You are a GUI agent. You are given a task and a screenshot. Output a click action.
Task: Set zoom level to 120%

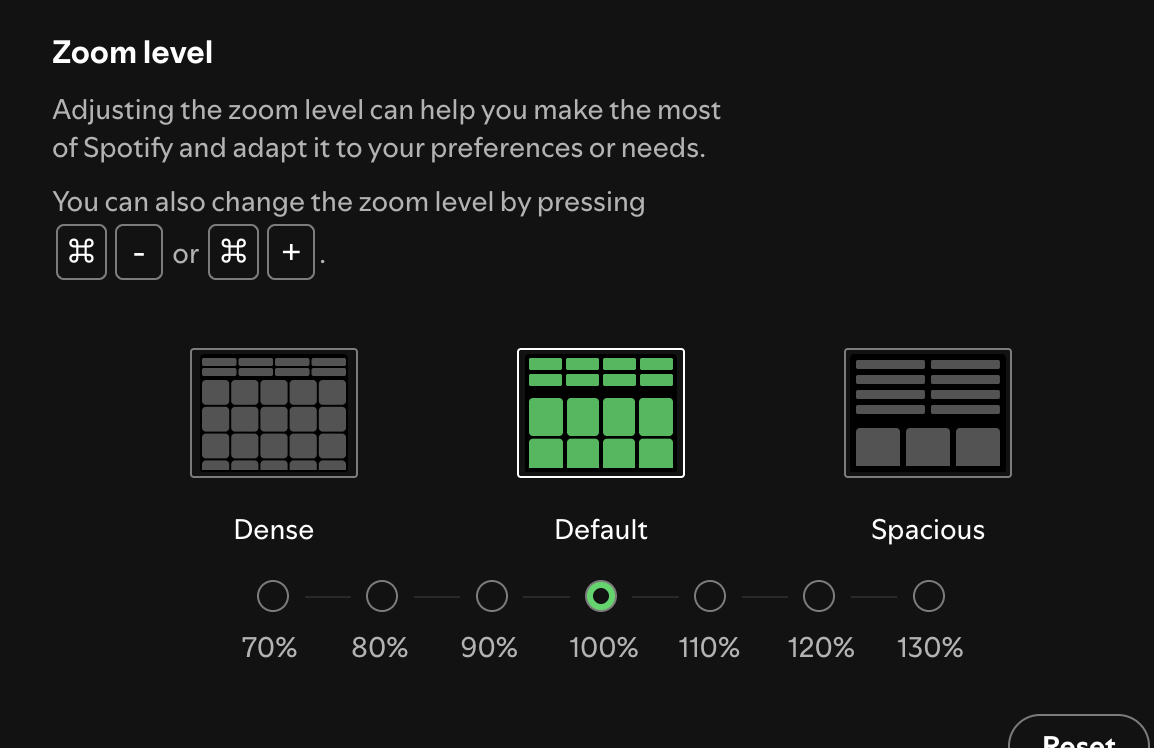click(819, 596)
